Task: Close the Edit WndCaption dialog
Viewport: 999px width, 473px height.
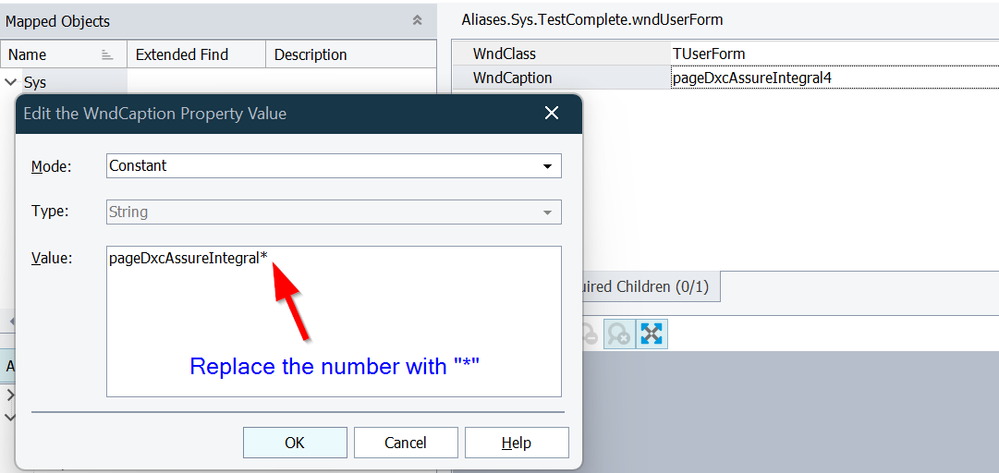Action: click(551, 113)
